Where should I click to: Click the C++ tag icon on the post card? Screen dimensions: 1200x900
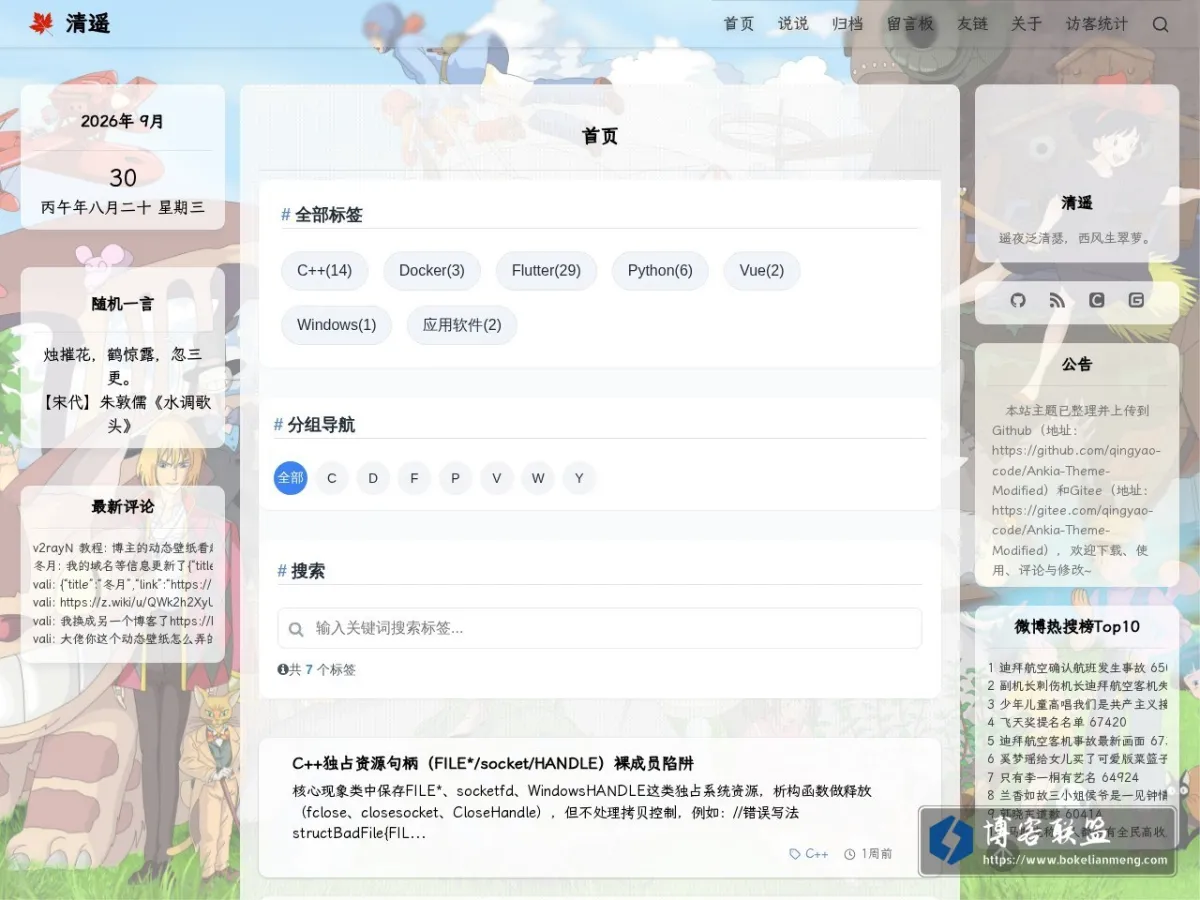795,854
